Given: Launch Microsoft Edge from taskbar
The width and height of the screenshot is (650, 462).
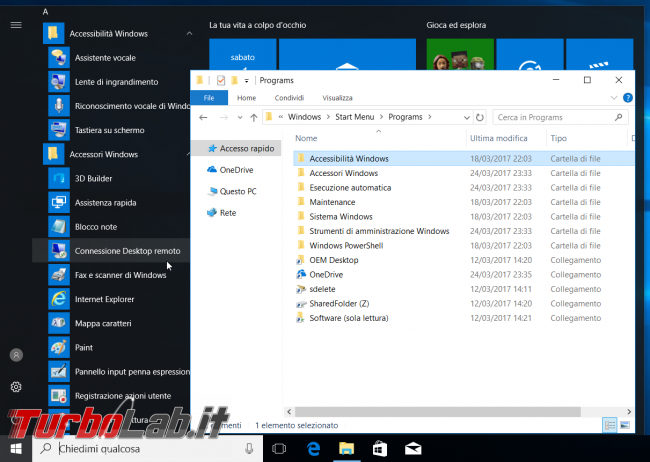Looking at the screenshot, I should (313, 448).
